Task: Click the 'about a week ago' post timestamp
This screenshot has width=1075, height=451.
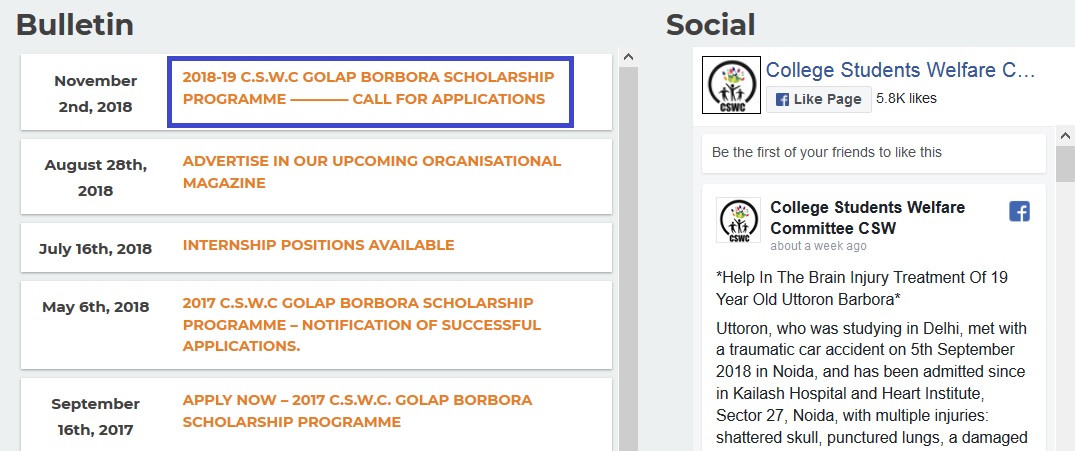Action: click(818, 246)
